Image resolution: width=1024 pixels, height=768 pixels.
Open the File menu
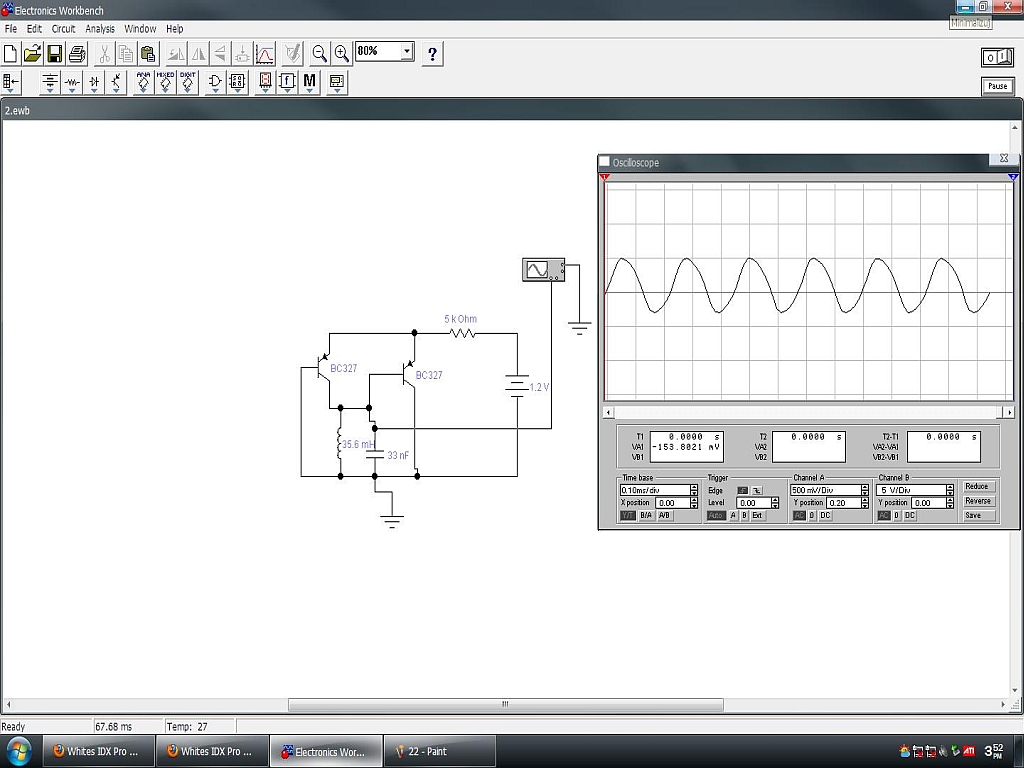pyautogui.click(x=11, y=29)
